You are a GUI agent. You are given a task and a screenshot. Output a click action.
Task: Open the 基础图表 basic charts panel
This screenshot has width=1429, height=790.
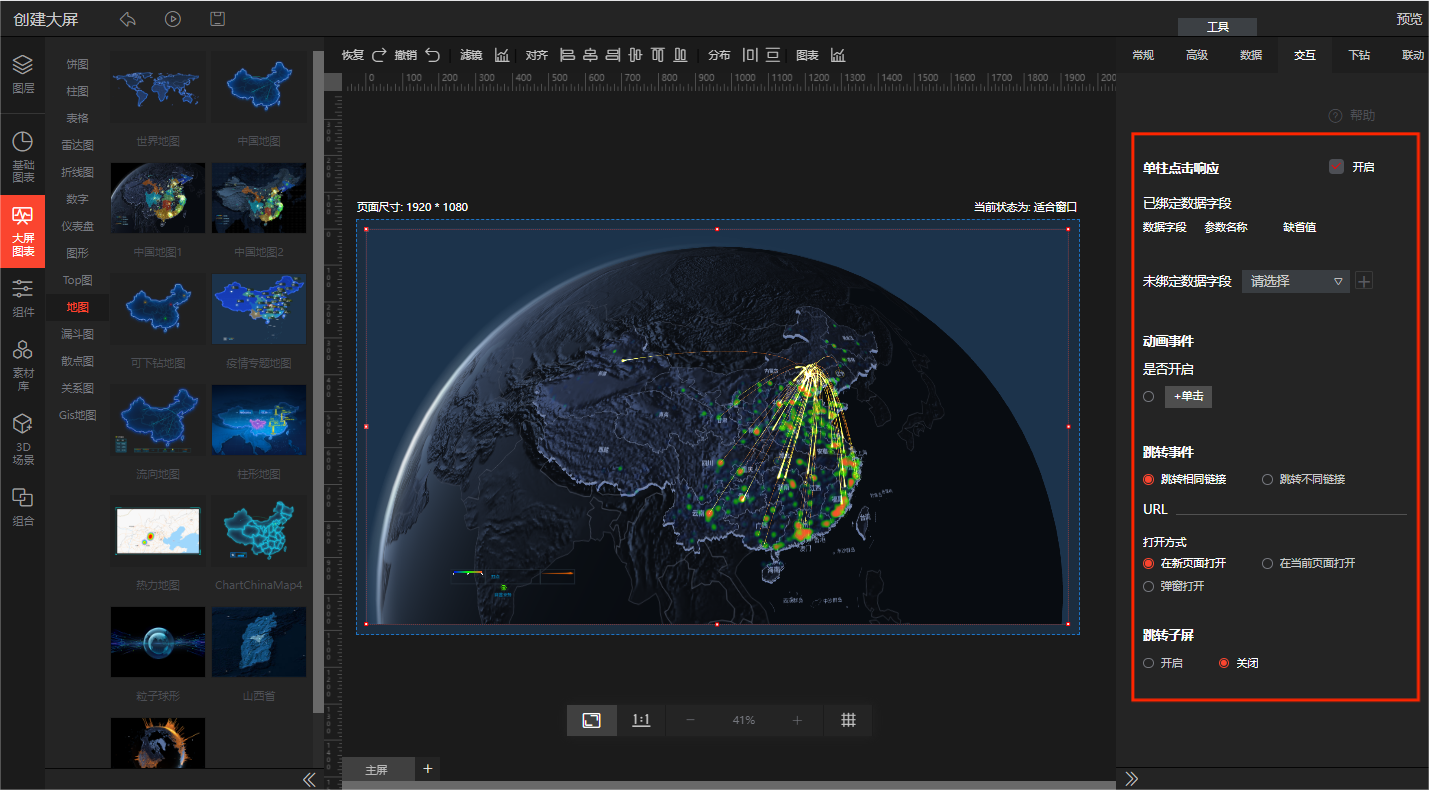pos(23,157)
